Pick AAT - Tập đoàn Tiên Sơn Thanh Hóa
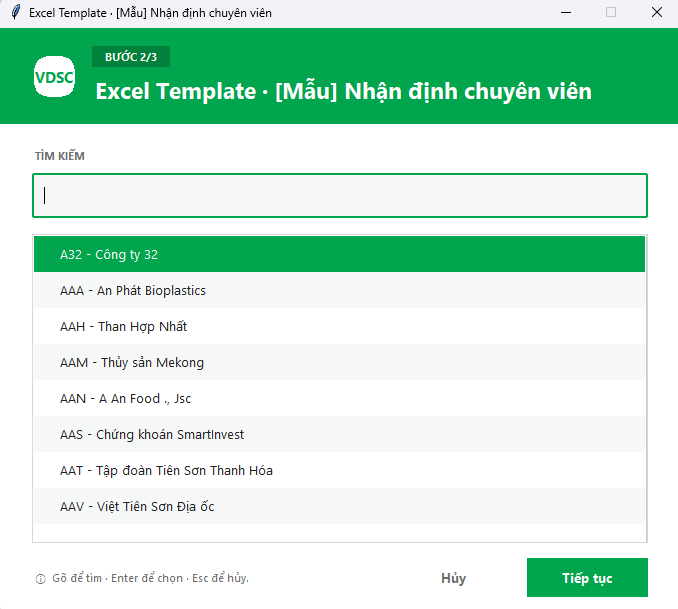Image resolution: width=678 pixels, height=609 pixels. 339,470
